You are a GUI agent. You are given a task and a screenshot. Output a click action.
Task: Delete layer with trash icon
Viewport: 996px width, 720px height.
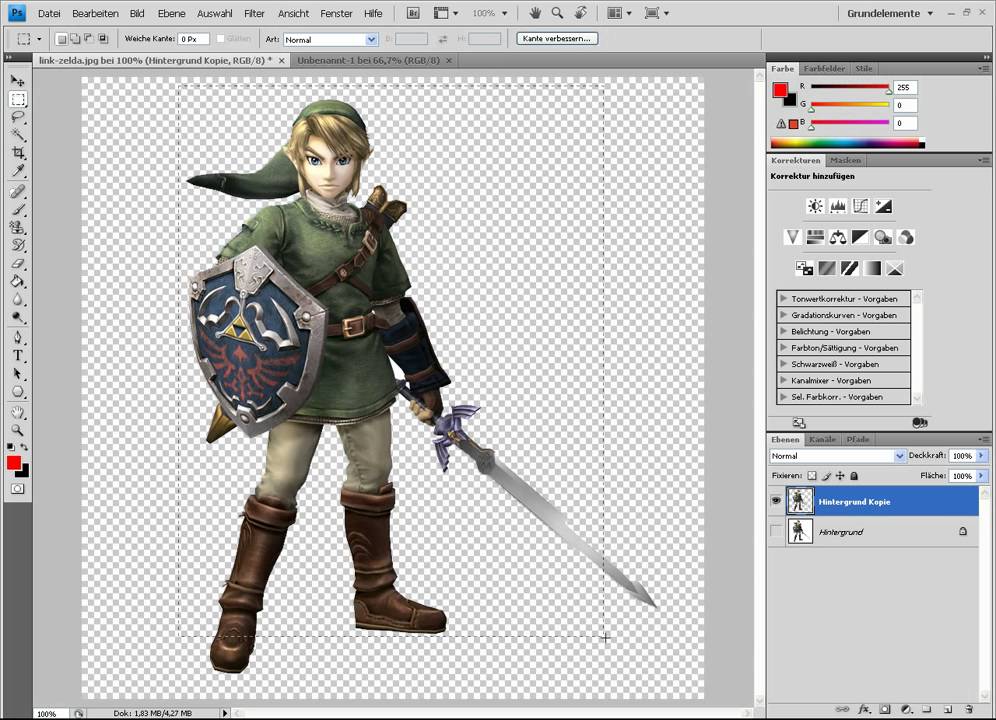[969, 709]
